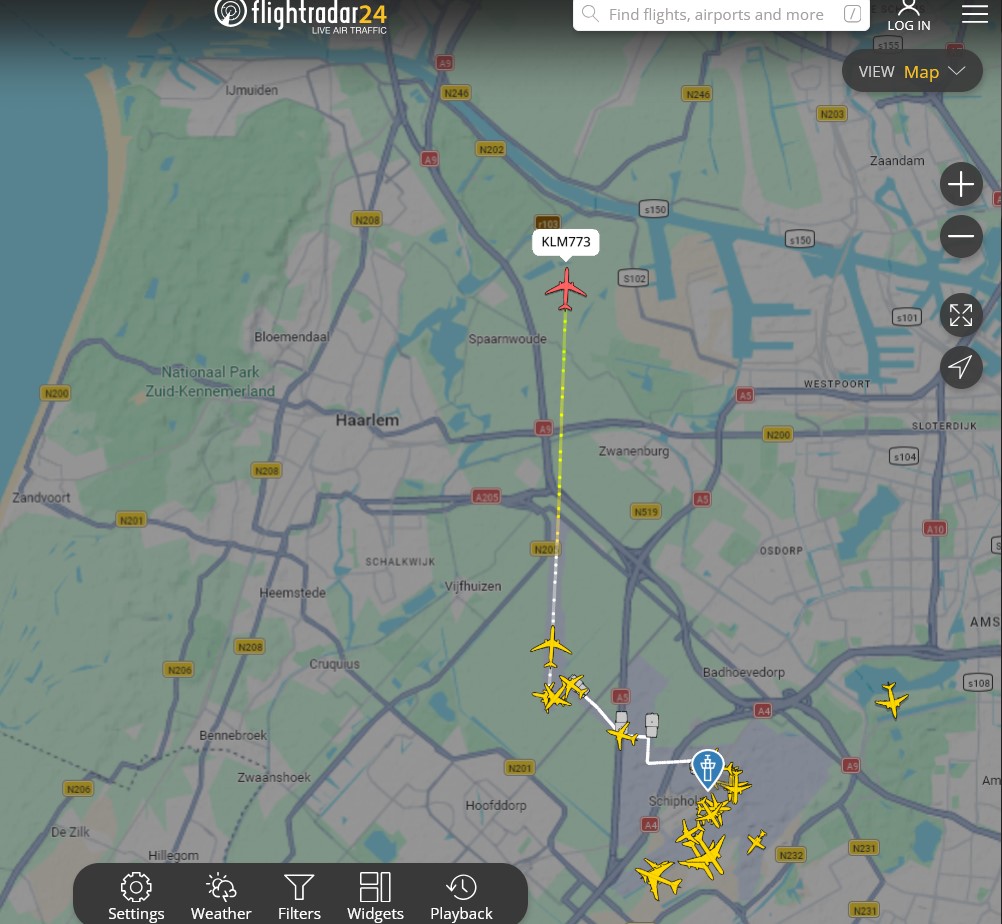Click the SCHALKWIJK label

pyautogui.click(x=401, y=562)
